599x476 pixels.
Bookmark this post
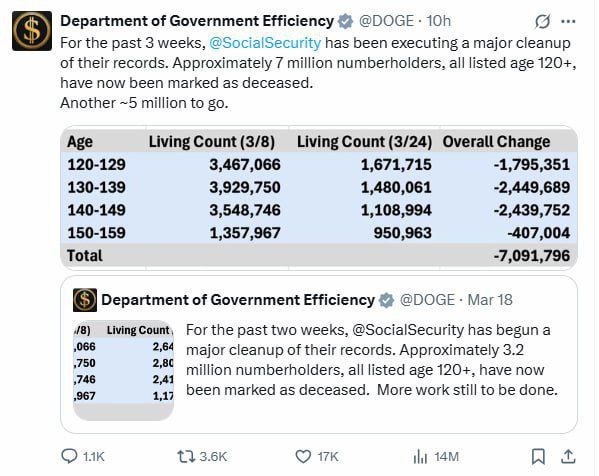pyautogui.click(x=539, y=456)
